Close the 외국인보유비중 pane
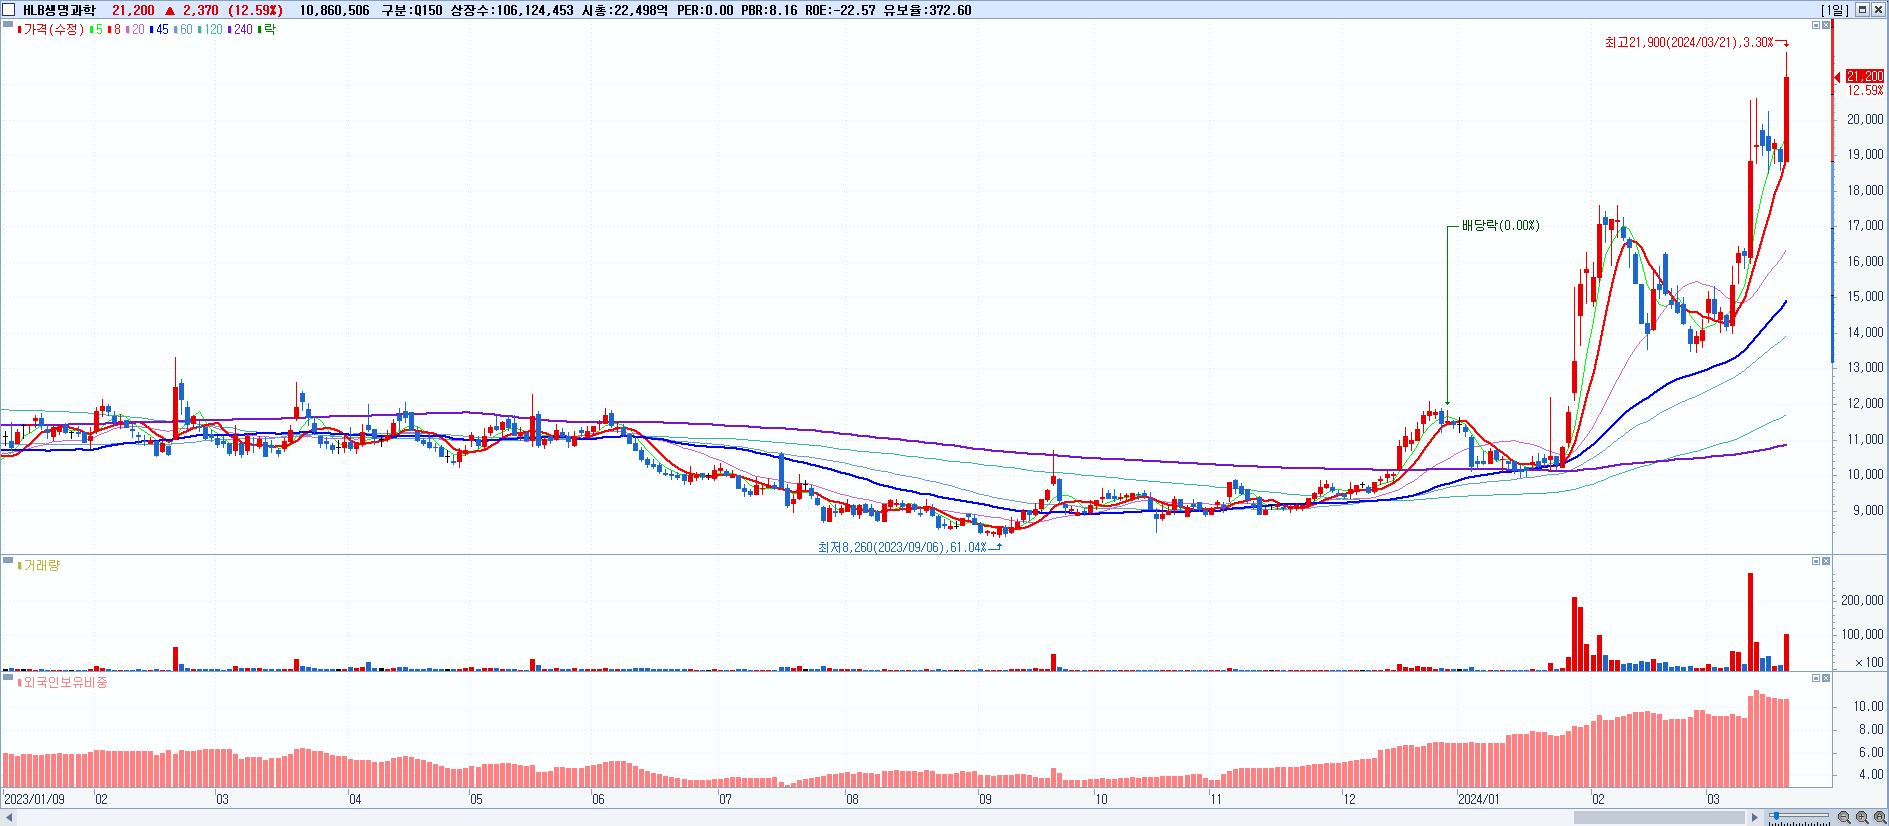The image size is (1889, 826). click(x=1826, y=678)
